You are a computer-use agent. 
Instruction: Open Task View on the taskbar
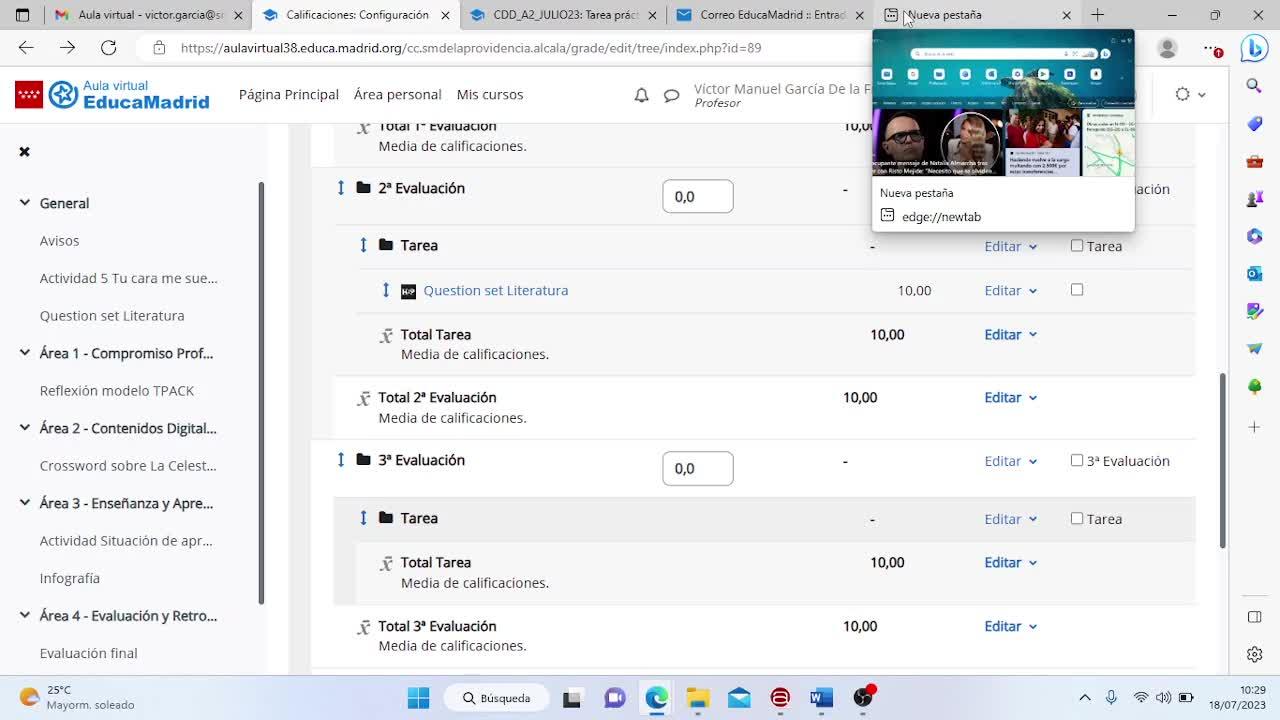coord(572,698)
